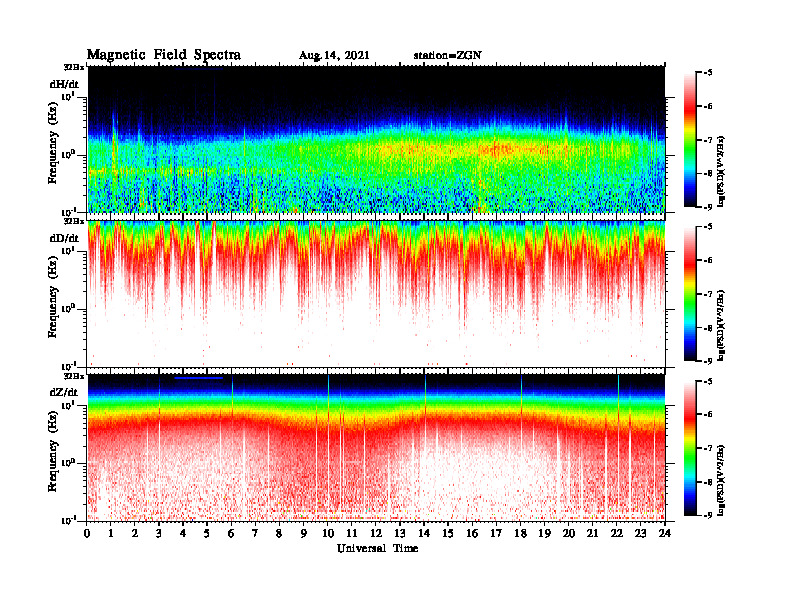792x612 pixels.
Task: Click hour tick label "3" on time axis
Action: pos(159,534)
